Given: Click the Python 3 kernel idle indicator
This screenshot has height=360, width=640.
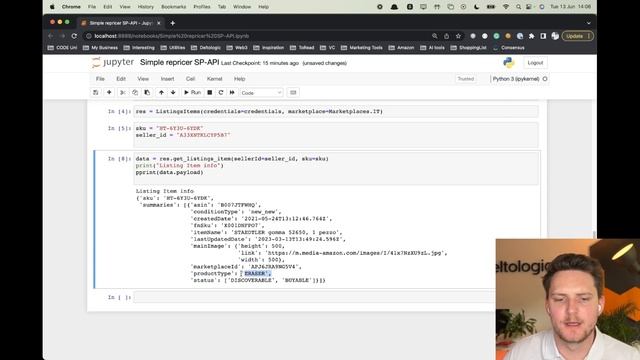Looking at the screenshot, I should pos(545,79).
